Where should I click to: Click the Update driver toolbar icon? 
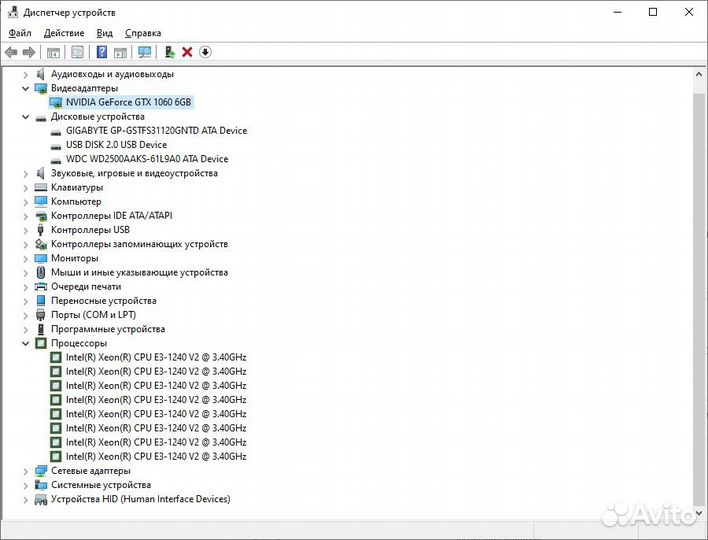point(169,52)
